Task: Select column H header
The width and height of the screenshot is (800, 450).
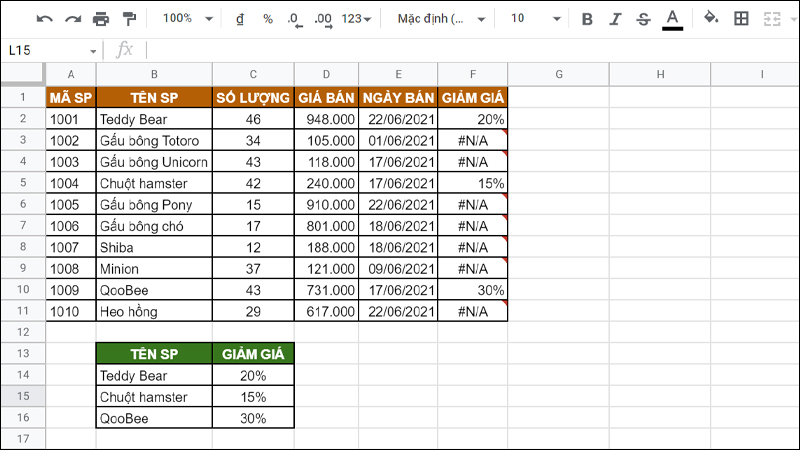Action: (x=660, y=74)
